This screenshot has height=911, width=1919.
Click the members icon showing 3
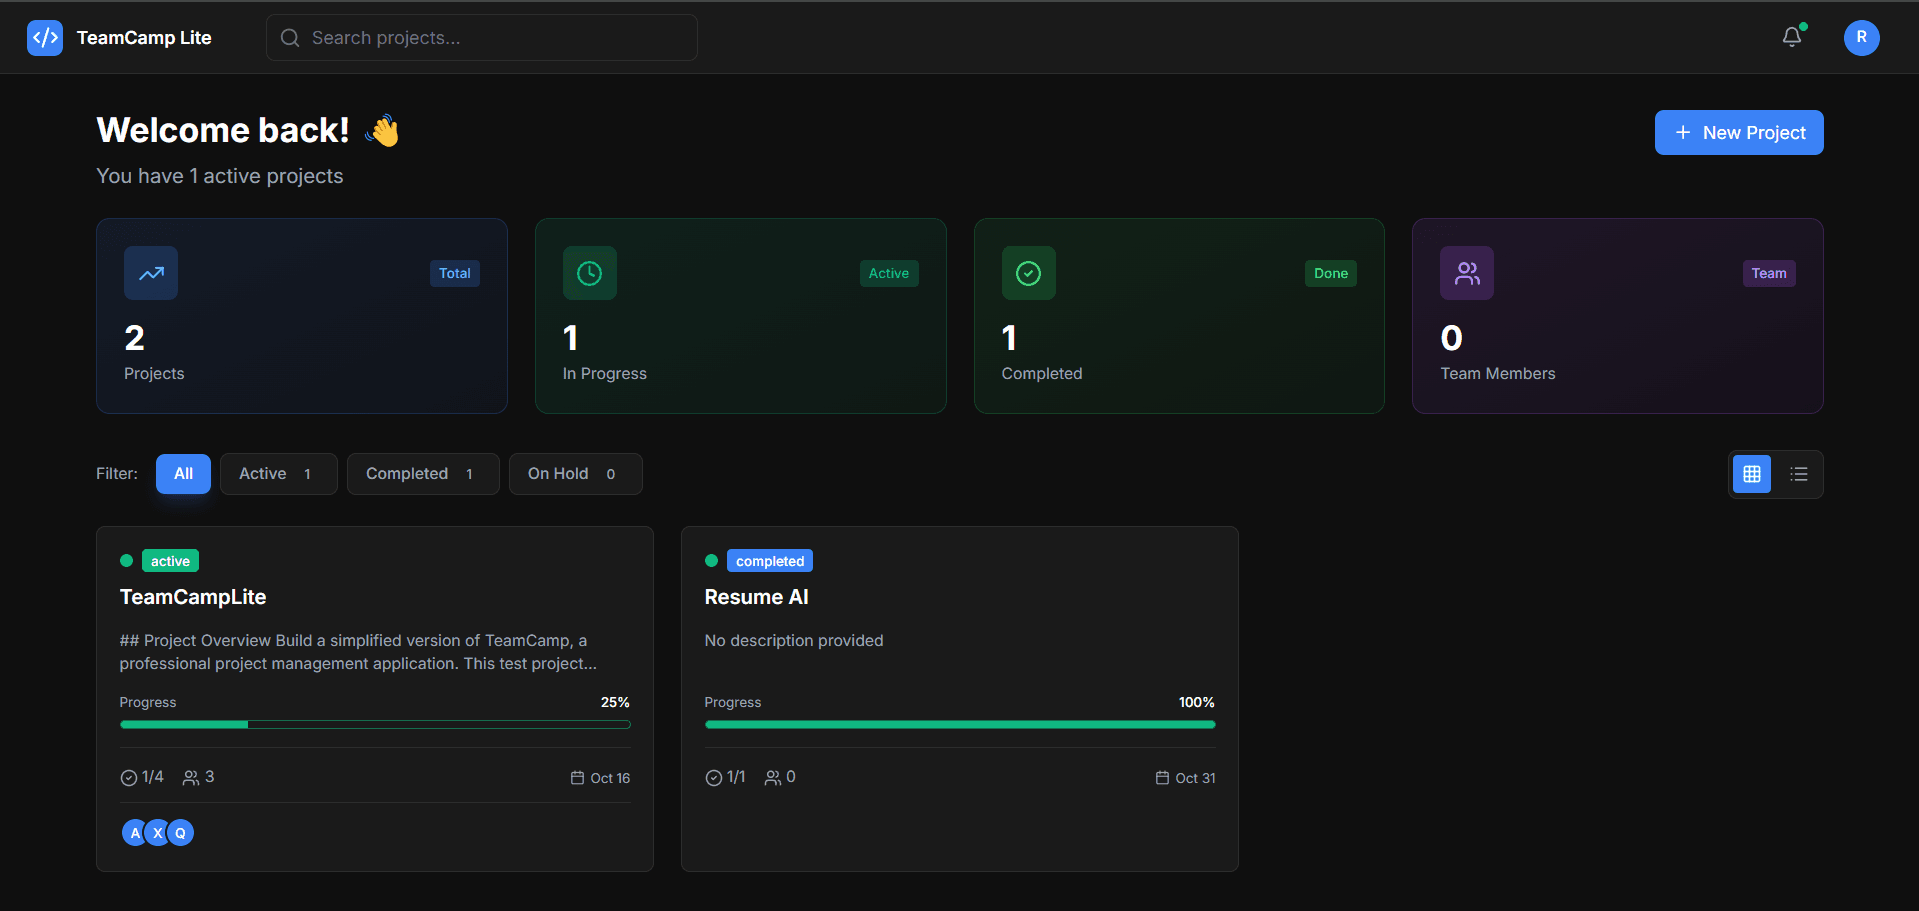[191, 778]
